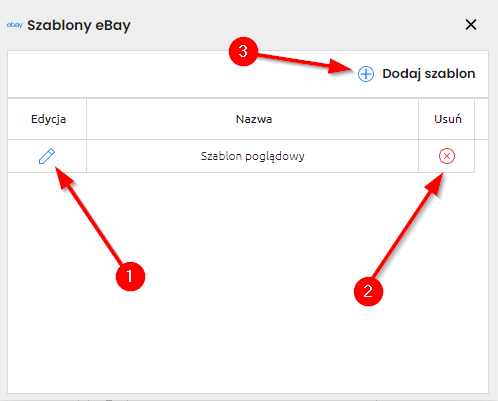Viewport: 498px width, 401px height.
Task: Click the red arrow pointing to Dodaj szablon
Action: [x=305, y=62]
